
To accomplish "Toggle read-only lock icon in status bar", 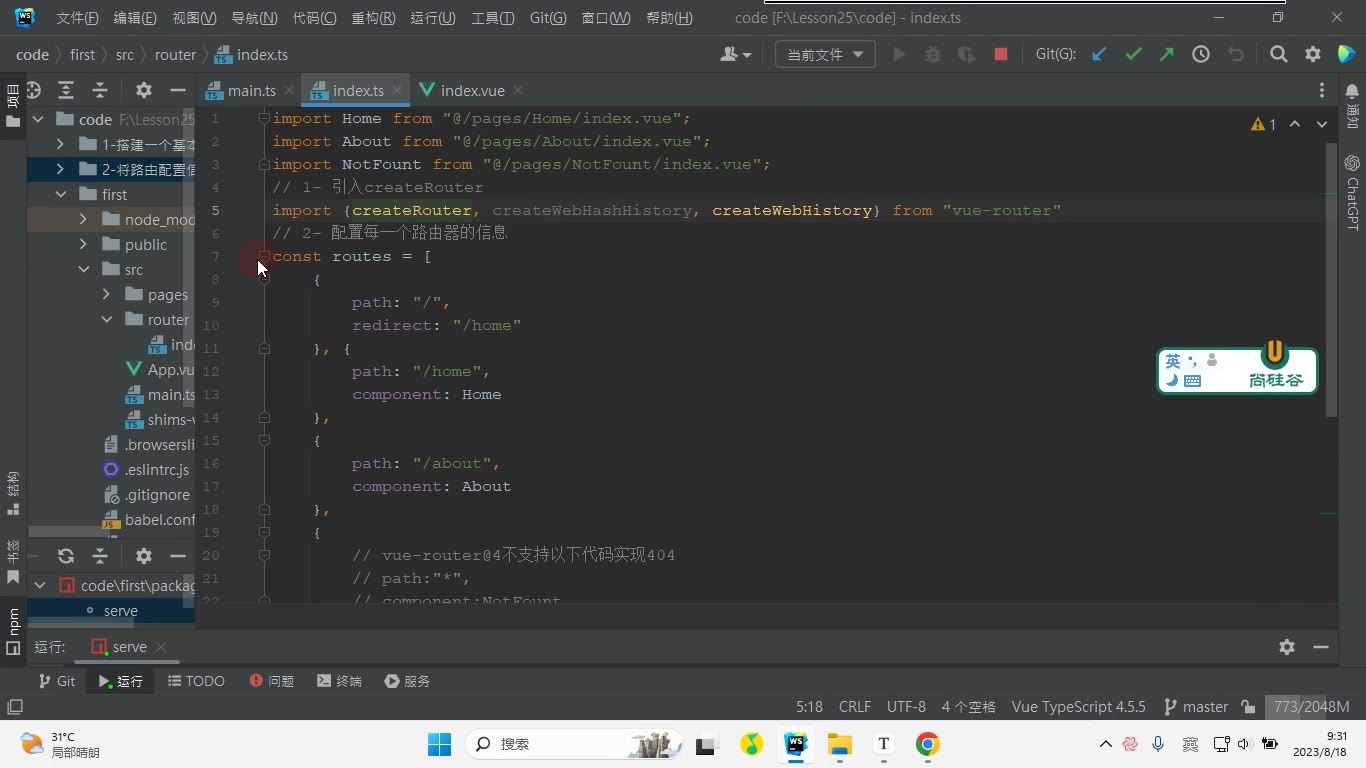I will coord(1248,707).
